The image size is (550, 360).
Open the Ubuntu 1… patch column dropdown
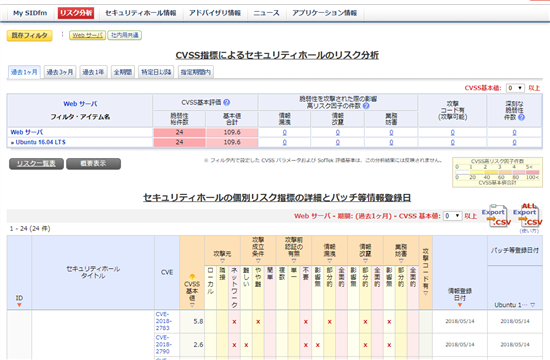[532, 305]
